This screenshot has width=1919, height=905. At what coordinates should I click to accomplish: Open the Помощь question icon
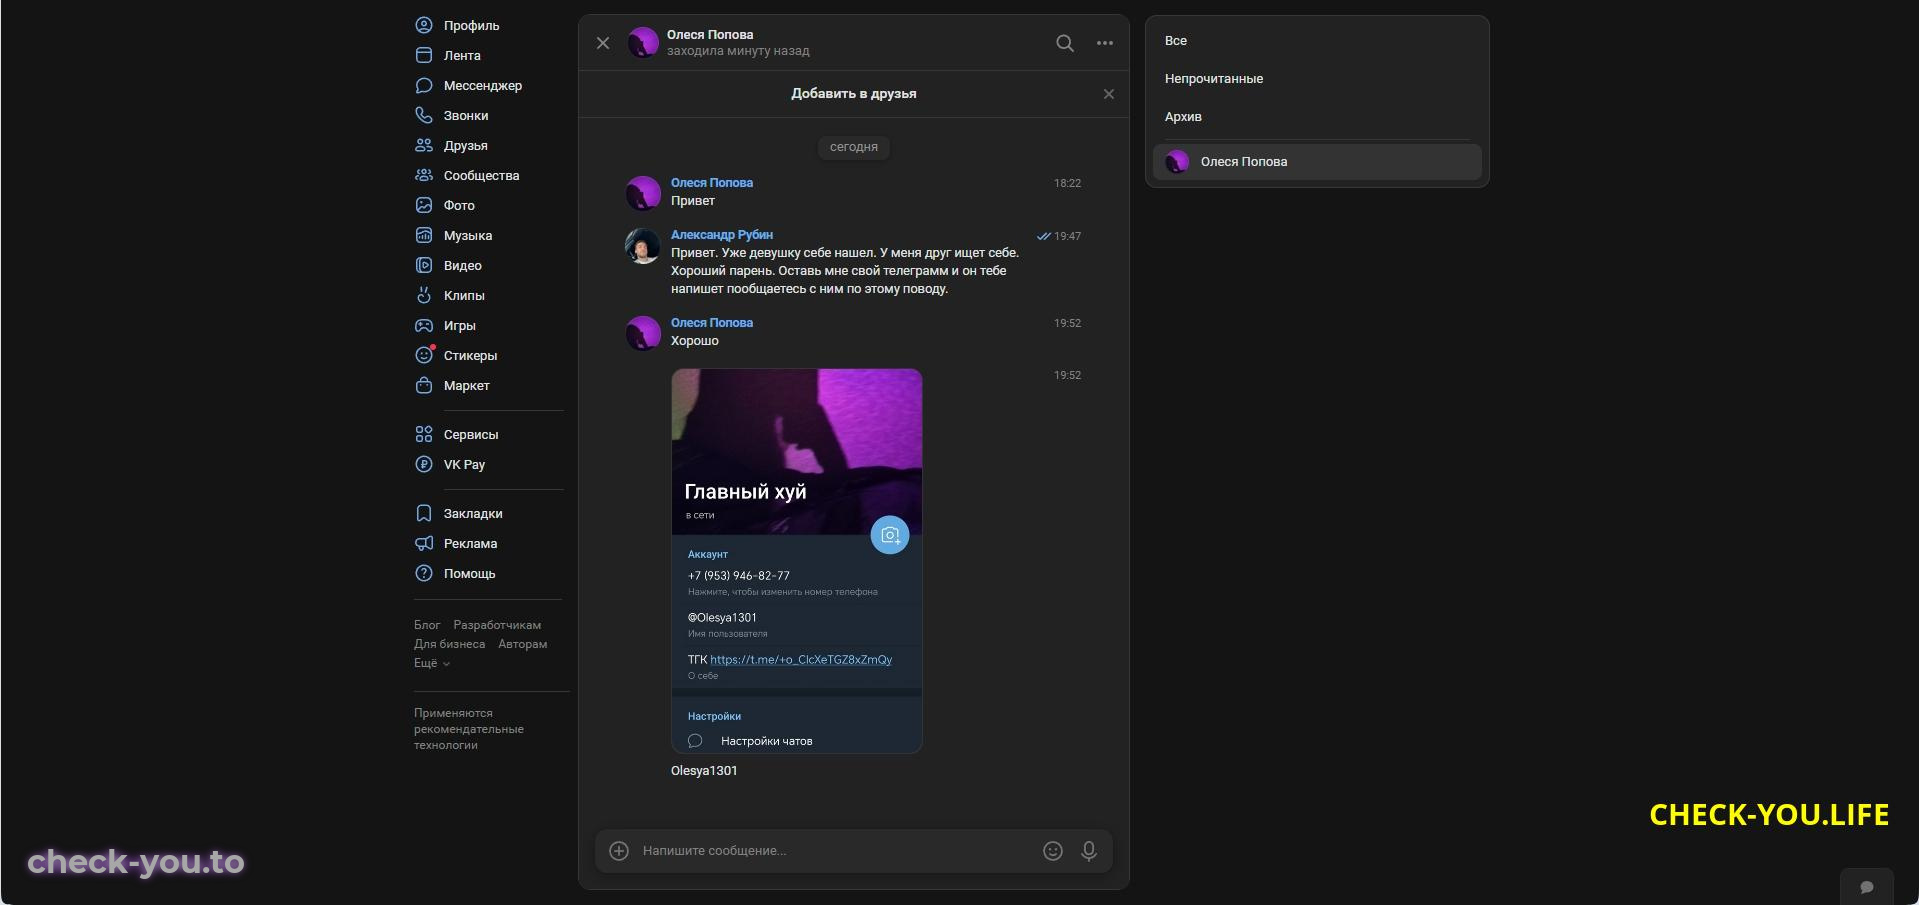click(424, 573)
